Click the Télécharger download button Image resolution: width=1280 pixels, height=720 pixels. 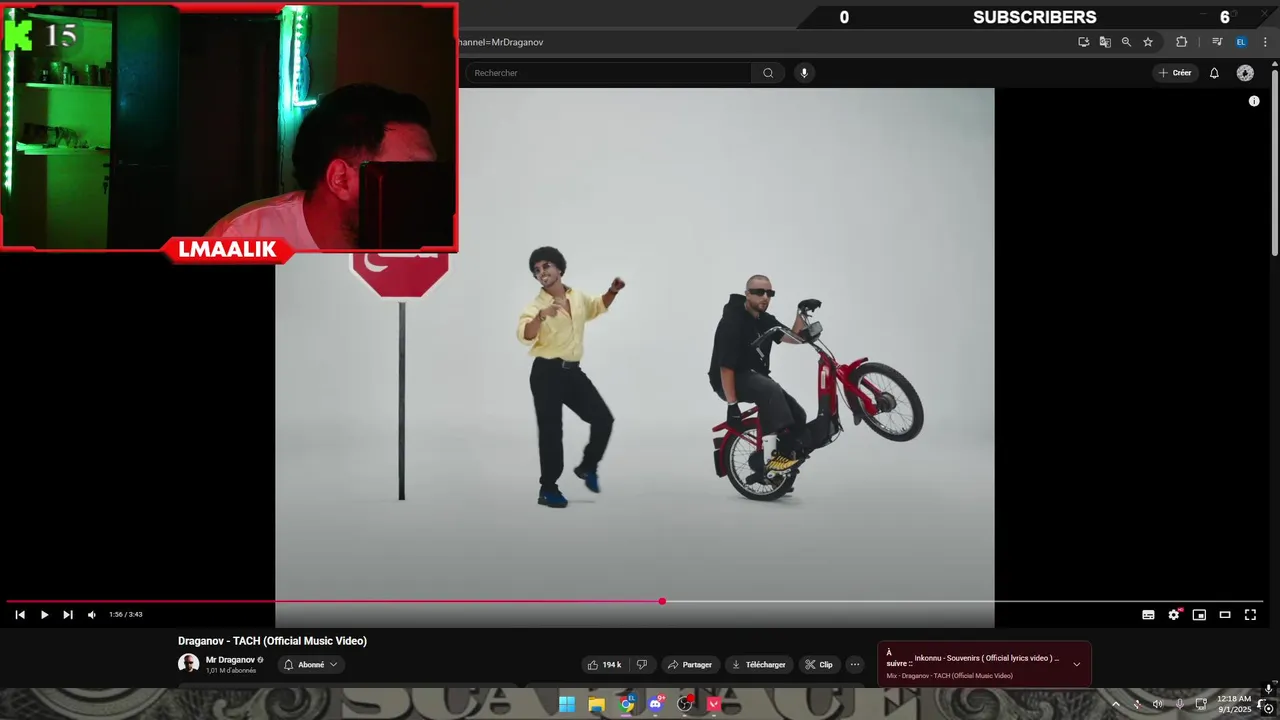758,665
